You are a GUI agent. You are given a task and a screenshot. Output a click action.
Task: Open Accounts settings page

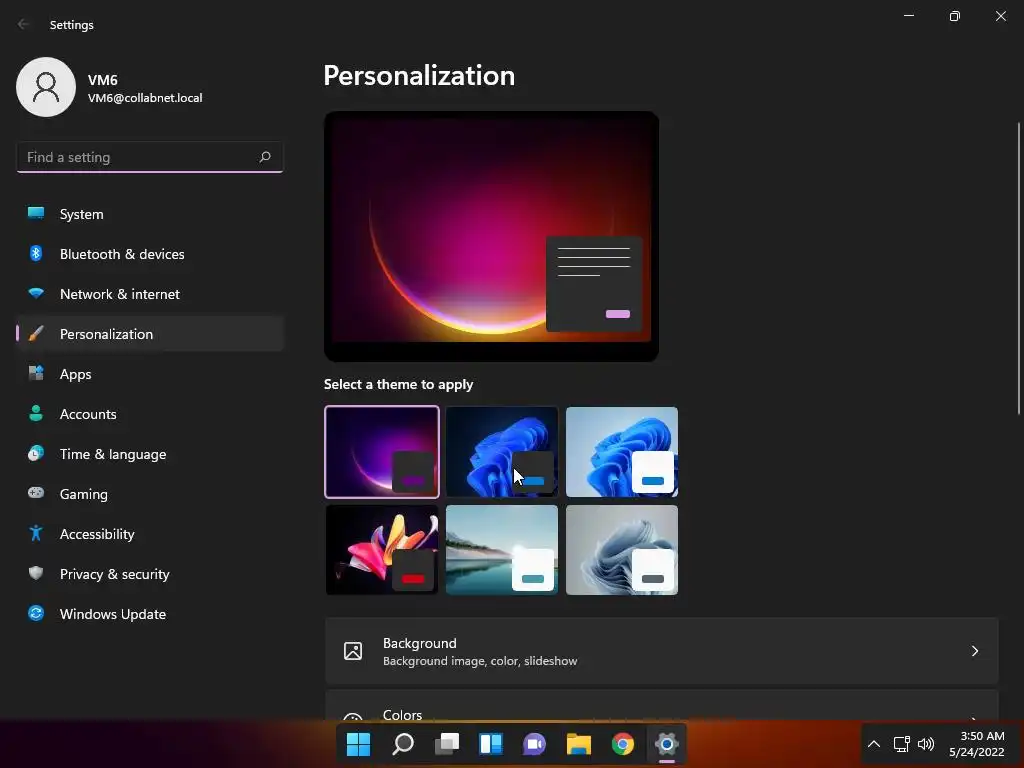[x=150, y=414]
